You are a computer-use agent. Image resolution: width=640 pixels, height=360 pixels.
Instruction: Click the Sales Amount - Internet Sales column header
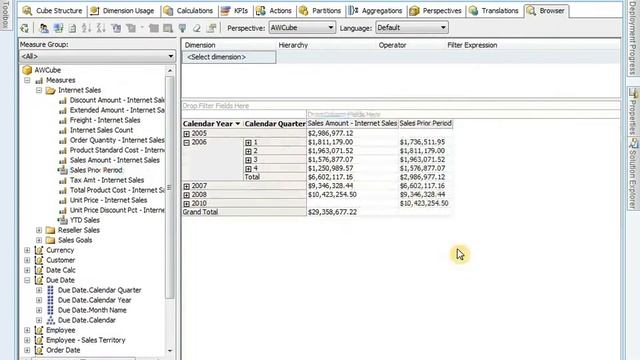tap(352, 123)
